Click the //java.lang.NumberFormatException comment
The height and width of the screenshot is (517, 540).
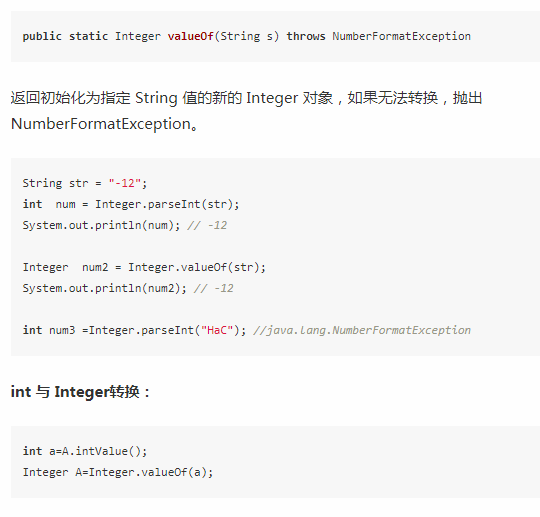click(362, 330)
